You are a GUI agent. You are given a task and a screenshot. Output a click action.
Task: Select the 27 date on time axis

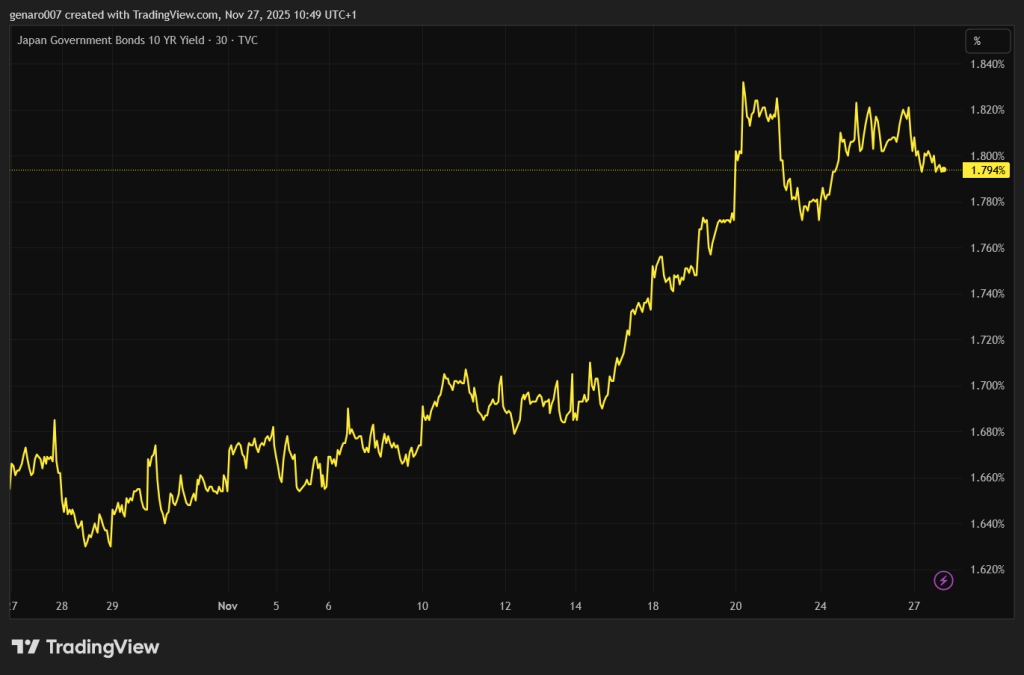[914, 606]
